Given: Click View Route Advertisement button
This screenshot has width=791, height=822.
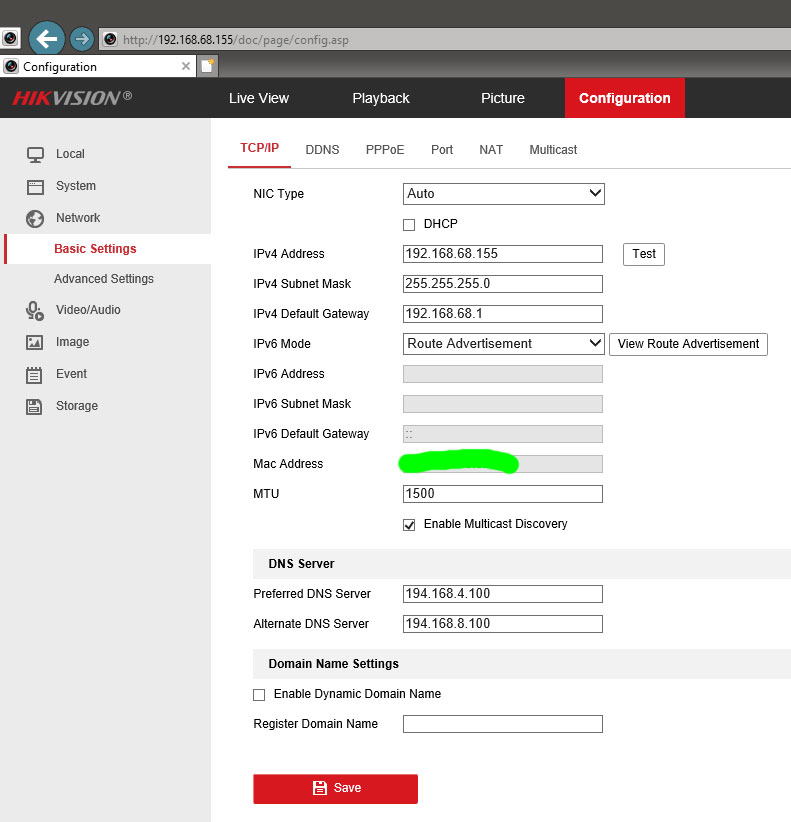Looking at the screenshot, I should (688, 344).
